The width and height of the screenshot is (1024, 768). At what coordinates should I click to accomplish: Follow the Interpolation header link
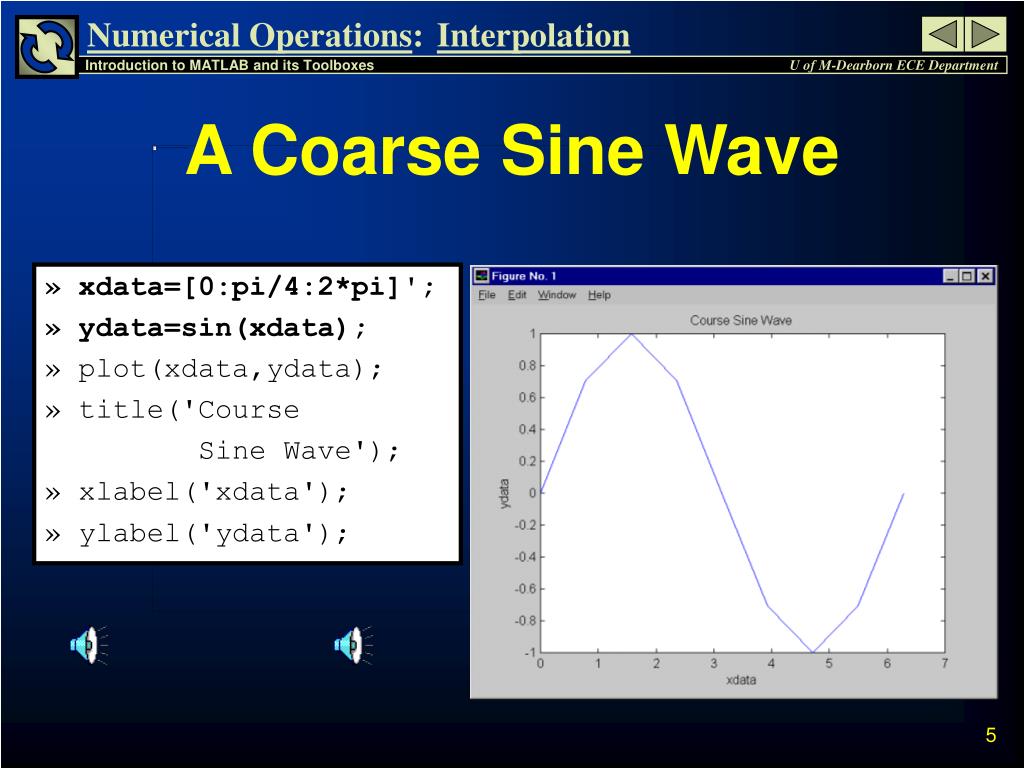click(x=533, y=36)
